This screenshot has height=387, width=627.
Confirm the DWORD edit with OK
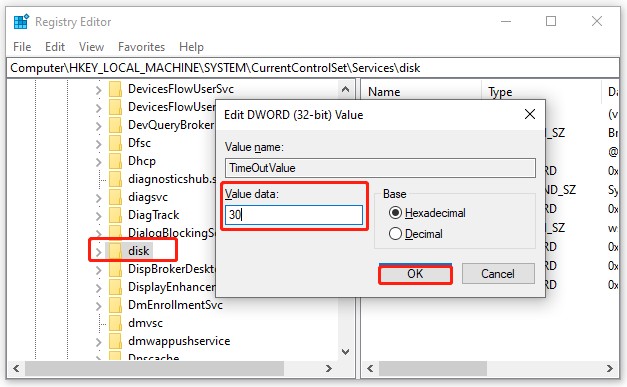pos(415,273)
